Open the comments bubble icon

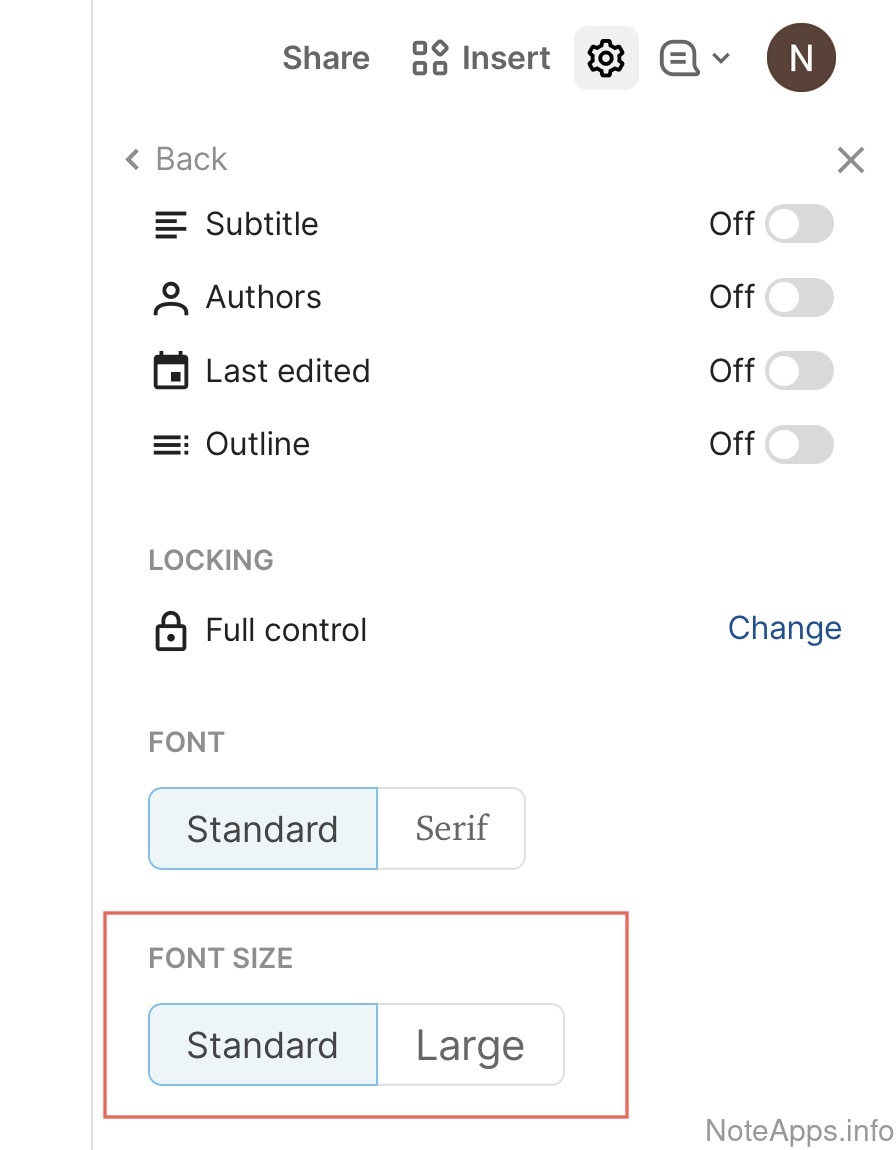coord(679,58)
